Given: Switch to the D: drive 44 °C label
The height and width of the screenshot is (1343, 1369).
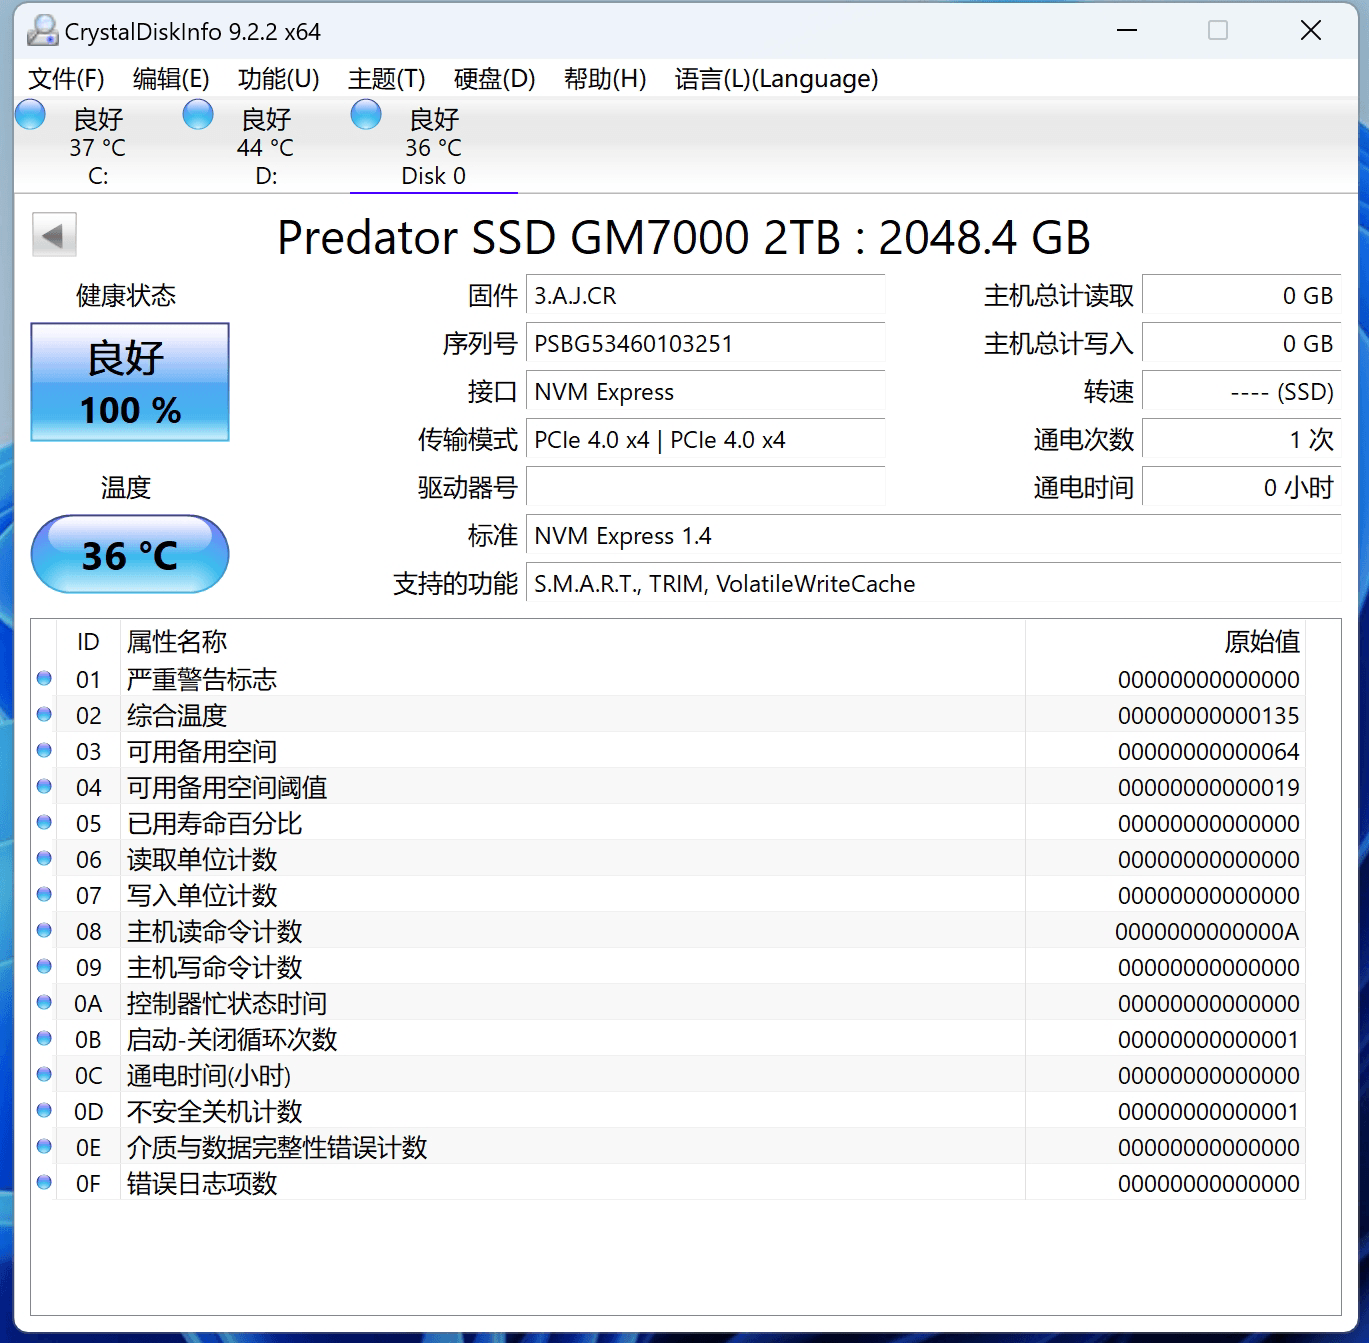Looking at the screenshot, I should coord(266,148).
